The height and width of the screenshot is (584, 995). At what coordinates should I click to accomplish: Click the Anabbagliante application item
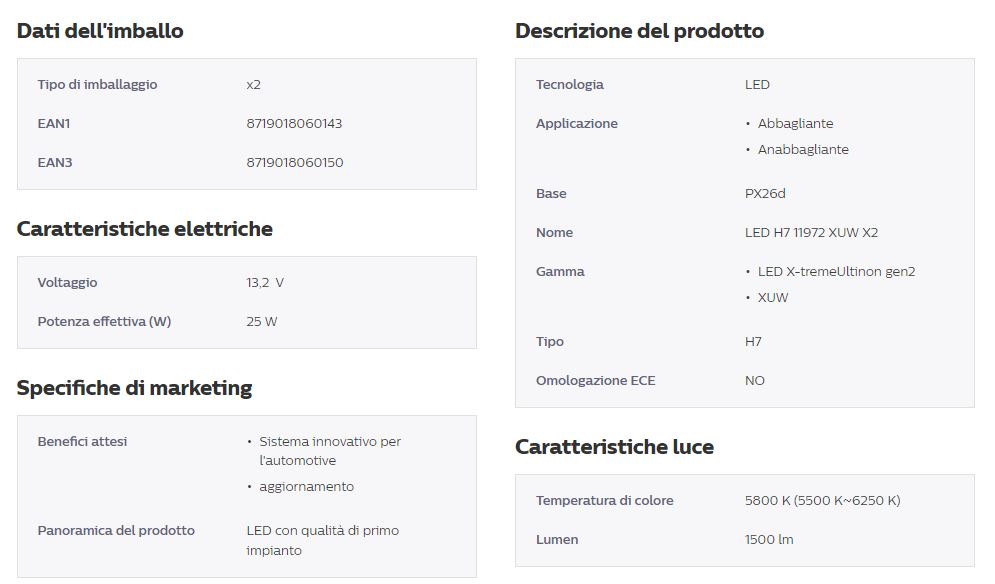coord(803,149)
